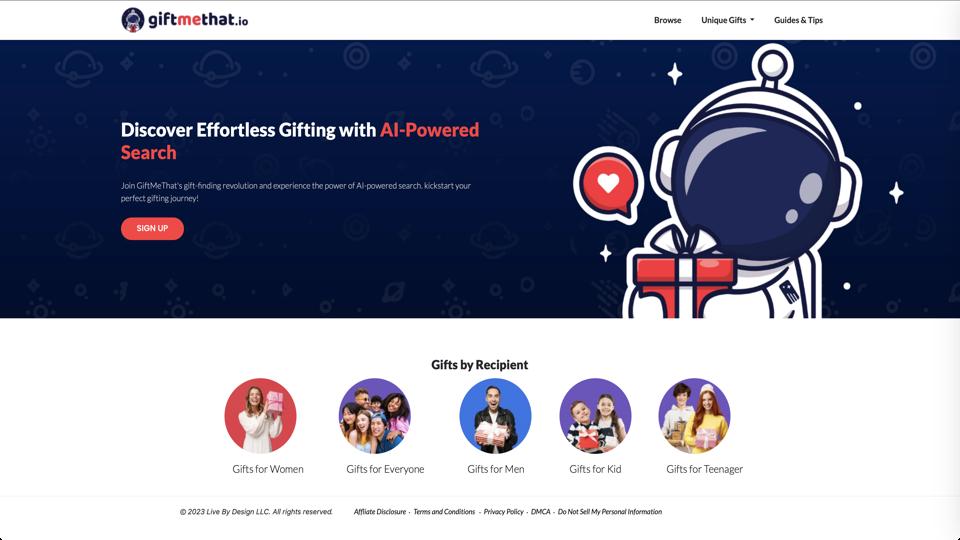Screen dimensions: 960x540
Task: Expand the Unique Gifts dropdown menu
Action: tap(727, 20)
